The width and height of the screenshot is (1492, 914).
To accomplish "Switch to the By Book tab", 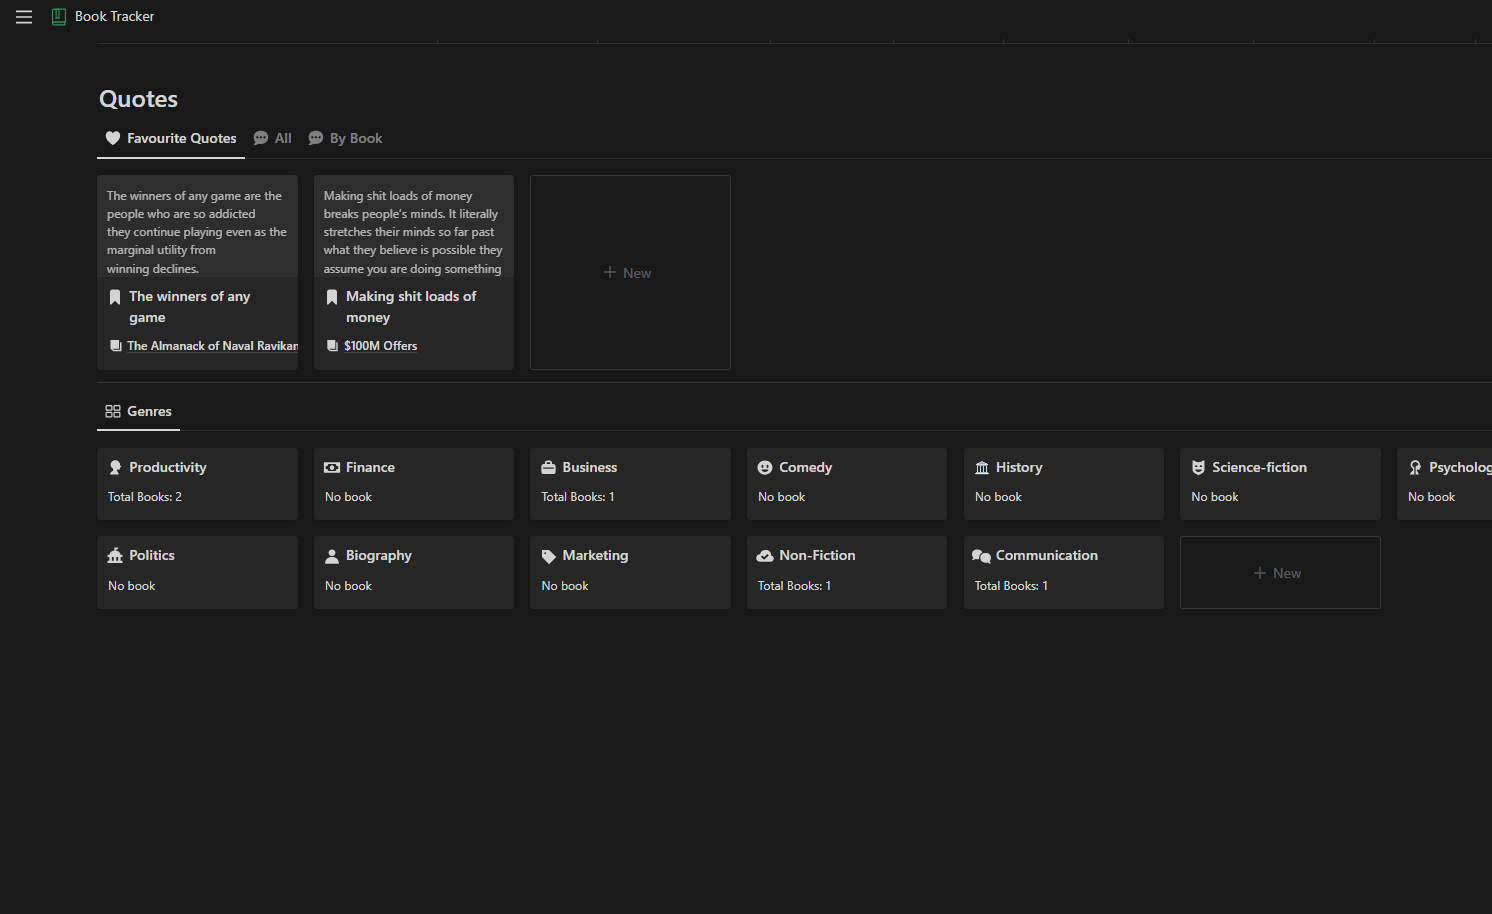I will (346, 138).
